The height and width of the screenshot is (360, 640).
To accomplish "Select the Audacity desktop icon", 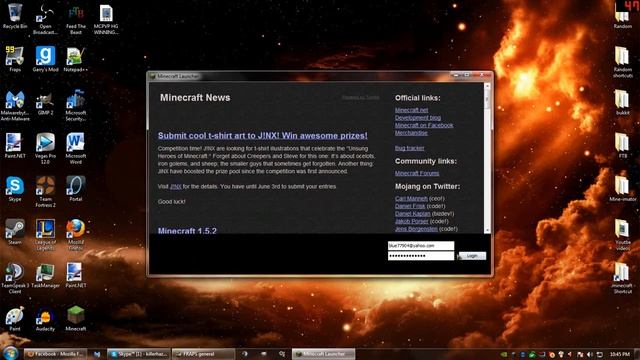I will tap(45, 319).
